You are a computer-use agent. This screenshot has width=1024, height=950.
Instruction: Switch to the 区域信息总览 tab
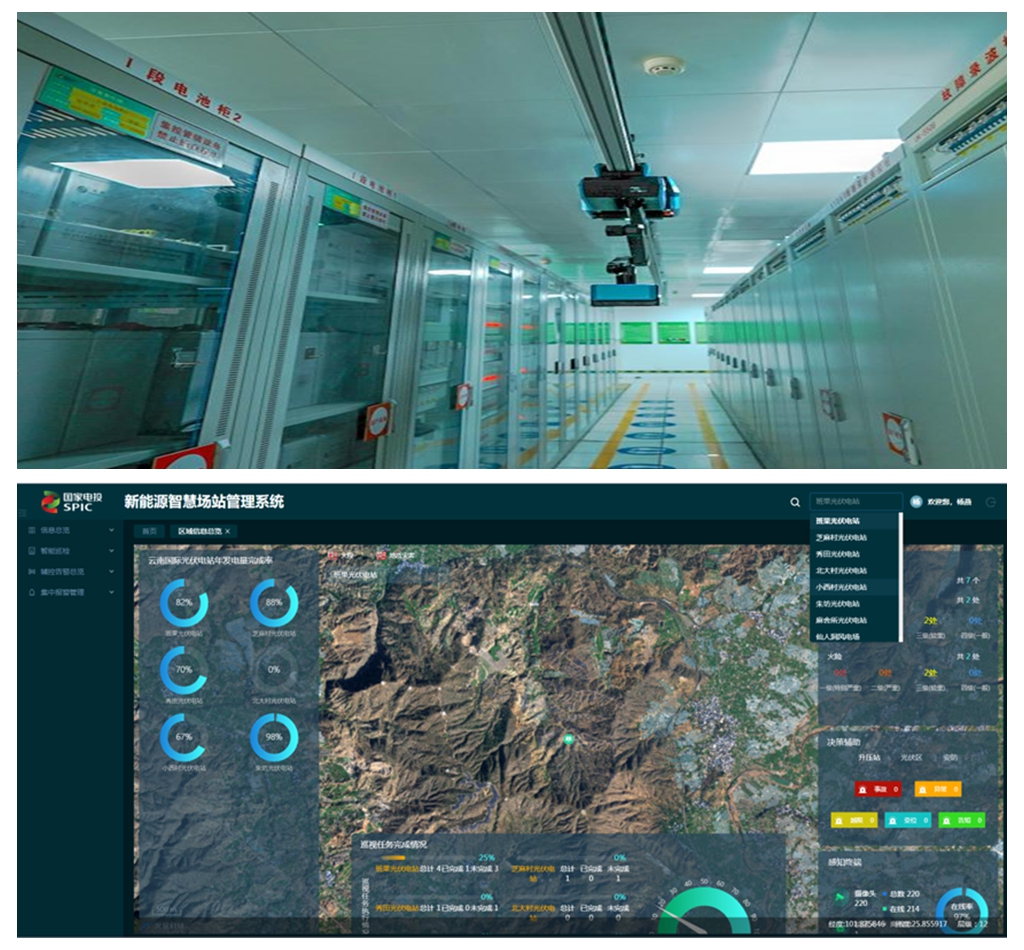(204, 531)
